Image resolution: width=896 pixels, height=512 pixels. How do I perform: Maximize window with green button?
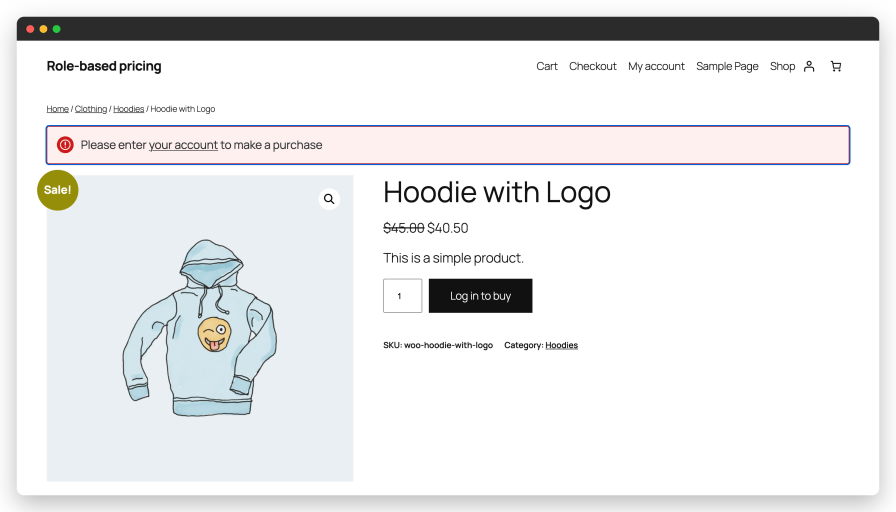pyautogui.click(x=57, y=29)
